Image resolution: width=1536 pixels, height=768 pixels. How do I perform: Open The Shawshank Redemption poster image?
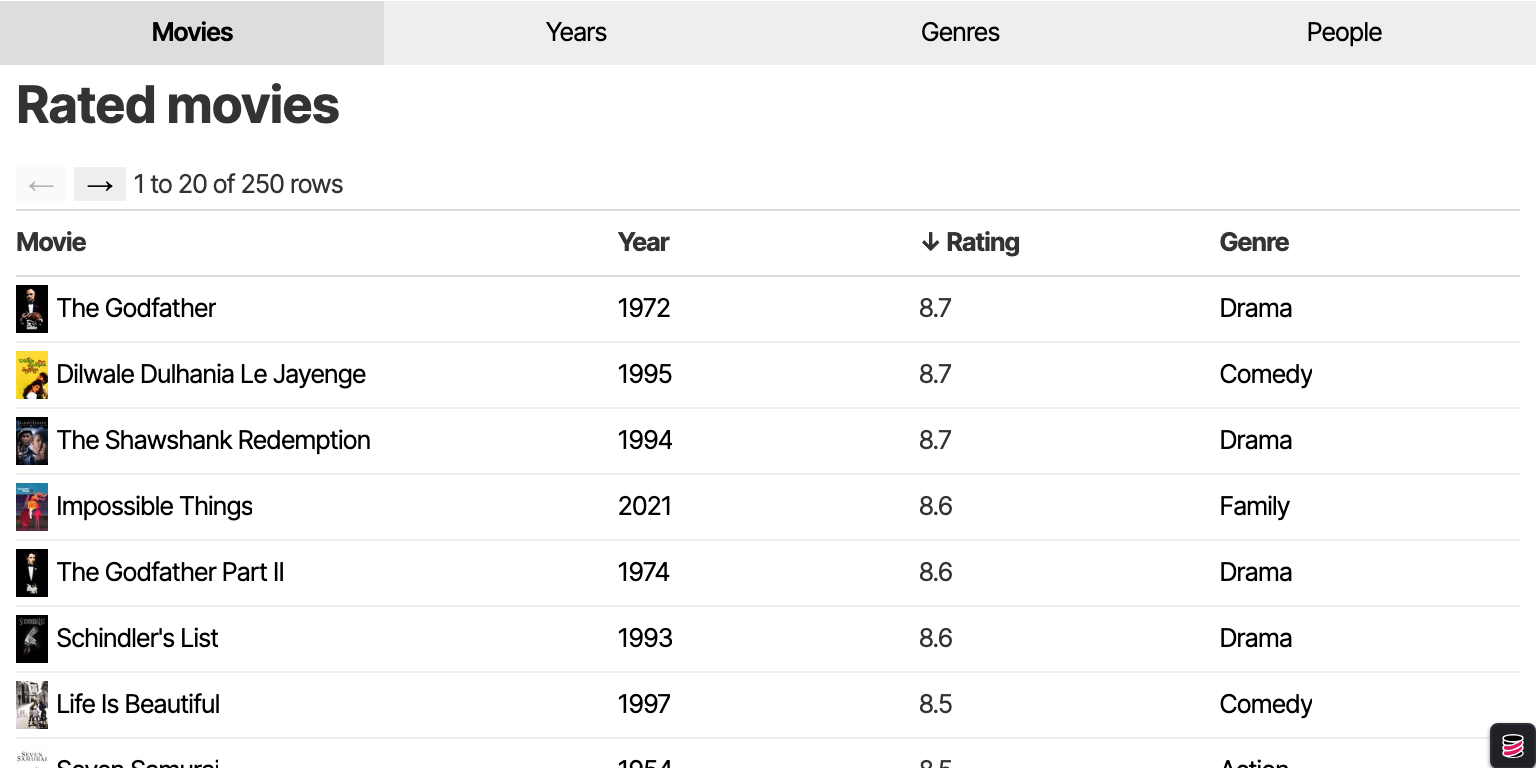coord(32,441)
